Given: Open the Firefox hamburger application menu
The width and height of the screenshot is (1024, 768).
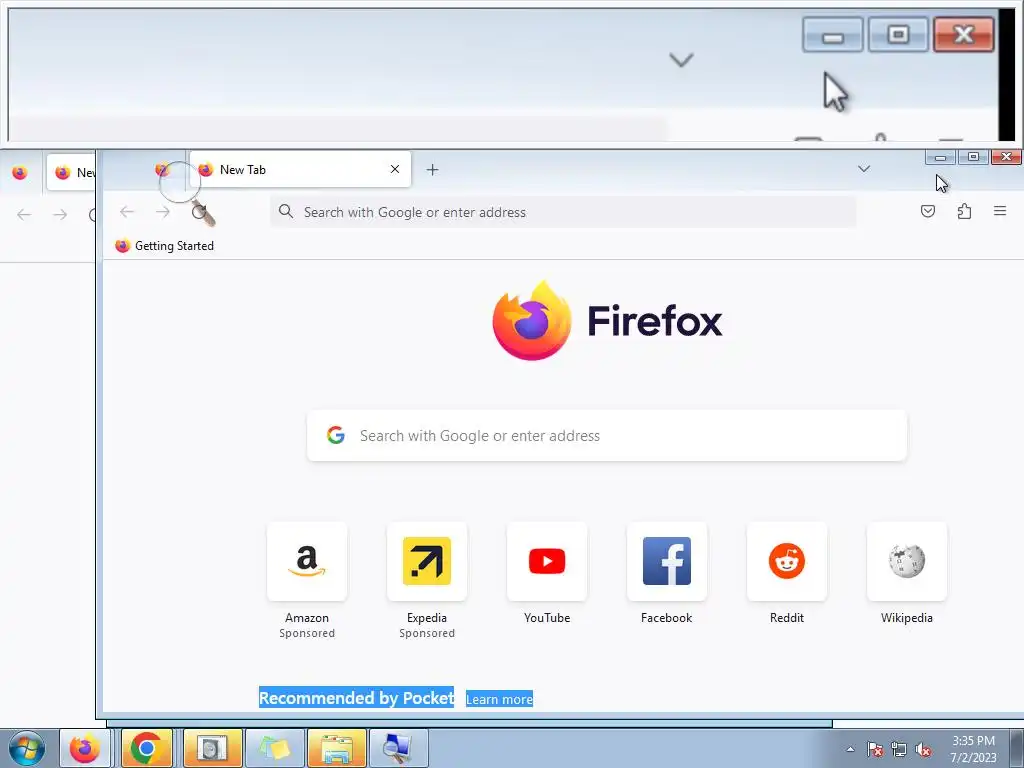Looking at the screenshot, I should pos(1000,211).
